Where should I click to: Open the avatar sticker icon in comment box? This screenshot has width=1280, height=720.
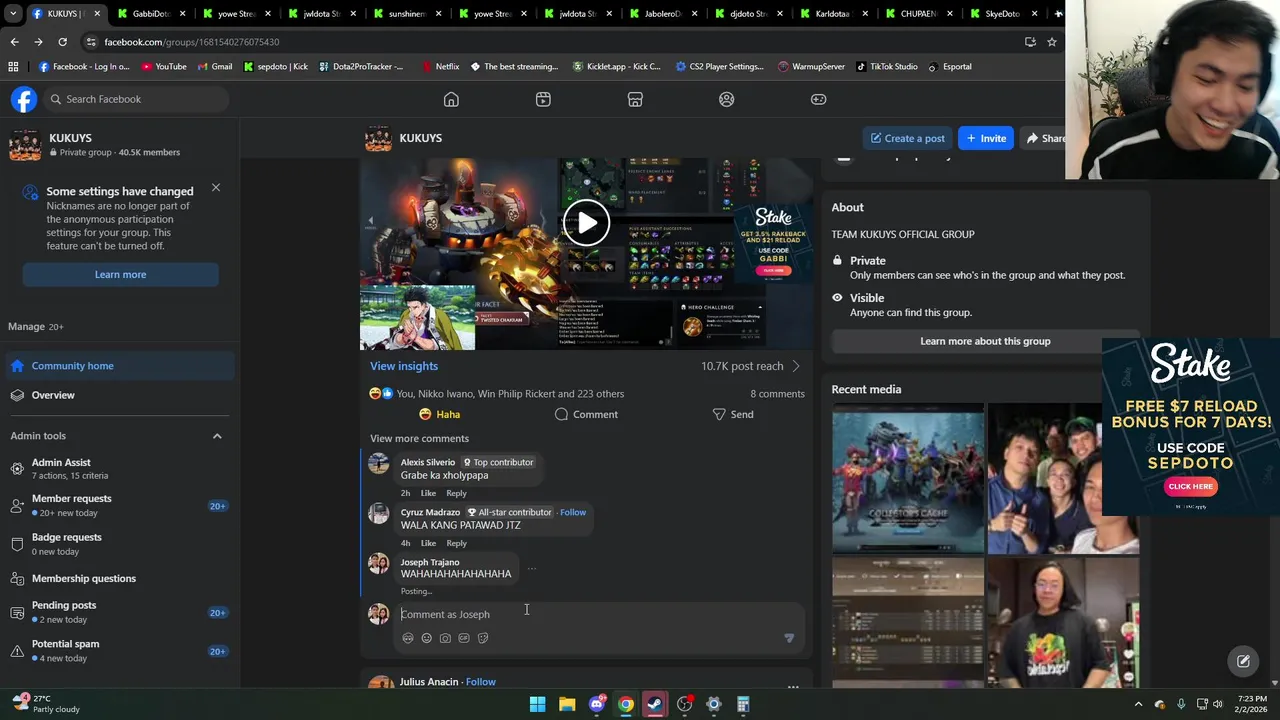pyautogui.click(x=407, y=638)
